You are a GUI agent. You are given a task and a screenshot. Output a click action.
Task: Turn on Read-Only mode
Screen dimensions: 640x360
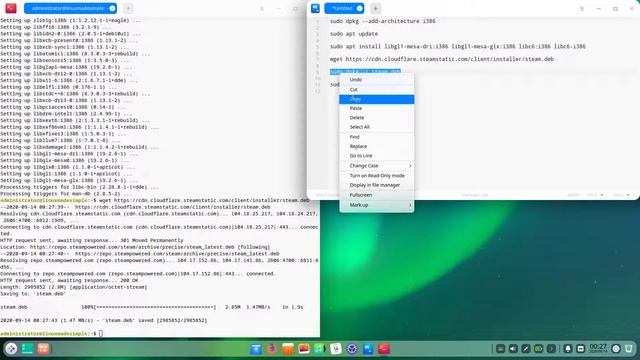[376, 176]
